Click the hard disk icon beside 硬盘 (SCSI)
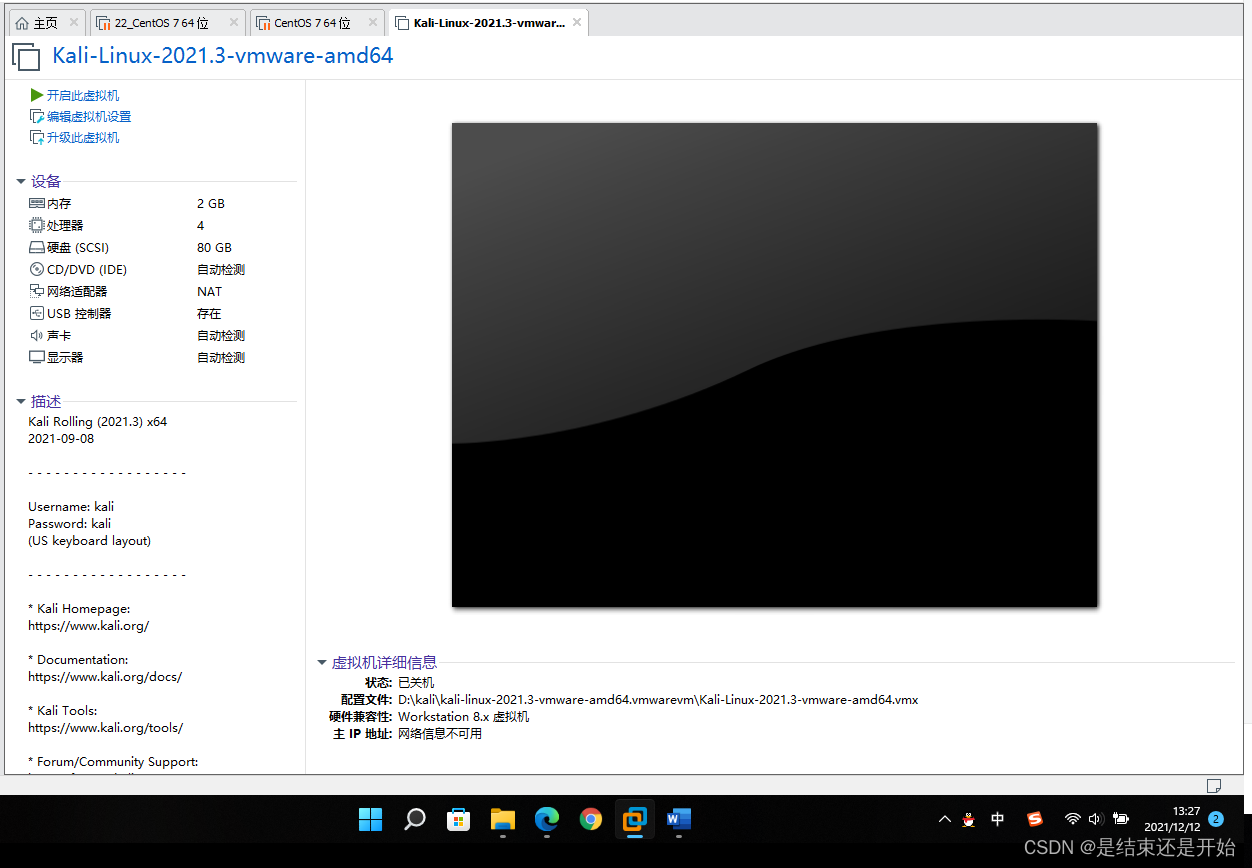The image size is (1252, 868). (x=37, y=247)
